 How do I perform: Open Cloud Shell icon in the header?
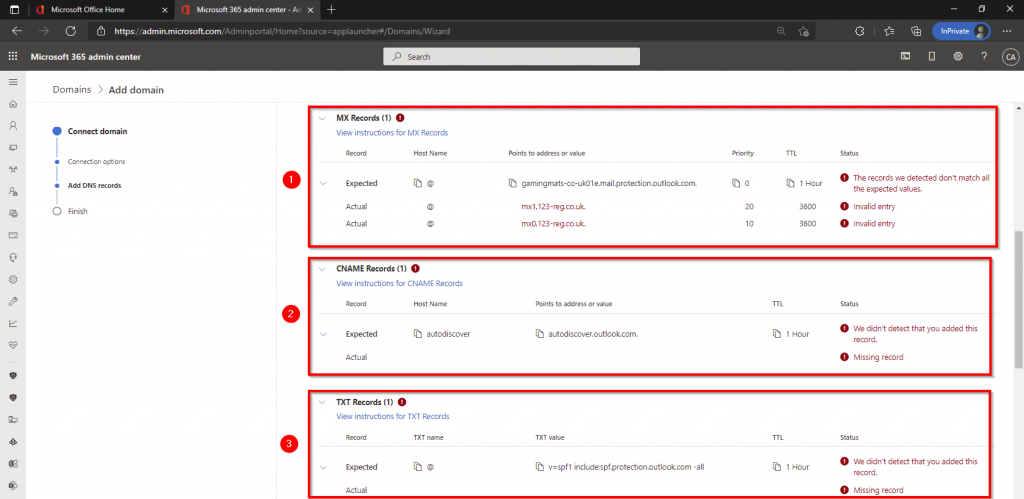[906, 57]
